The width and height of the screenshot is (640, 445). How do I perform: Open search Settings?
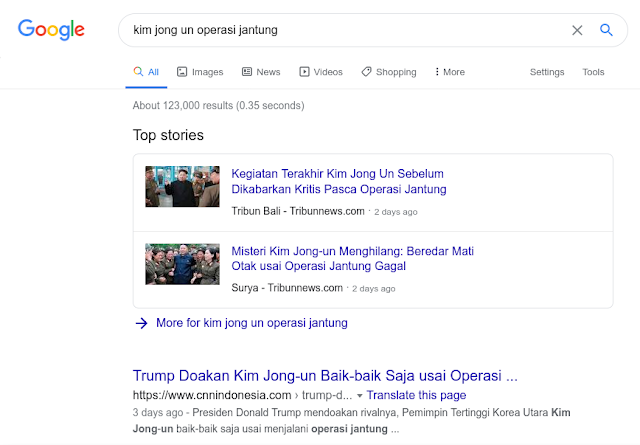pyautogui.click(x=547, y=72)
